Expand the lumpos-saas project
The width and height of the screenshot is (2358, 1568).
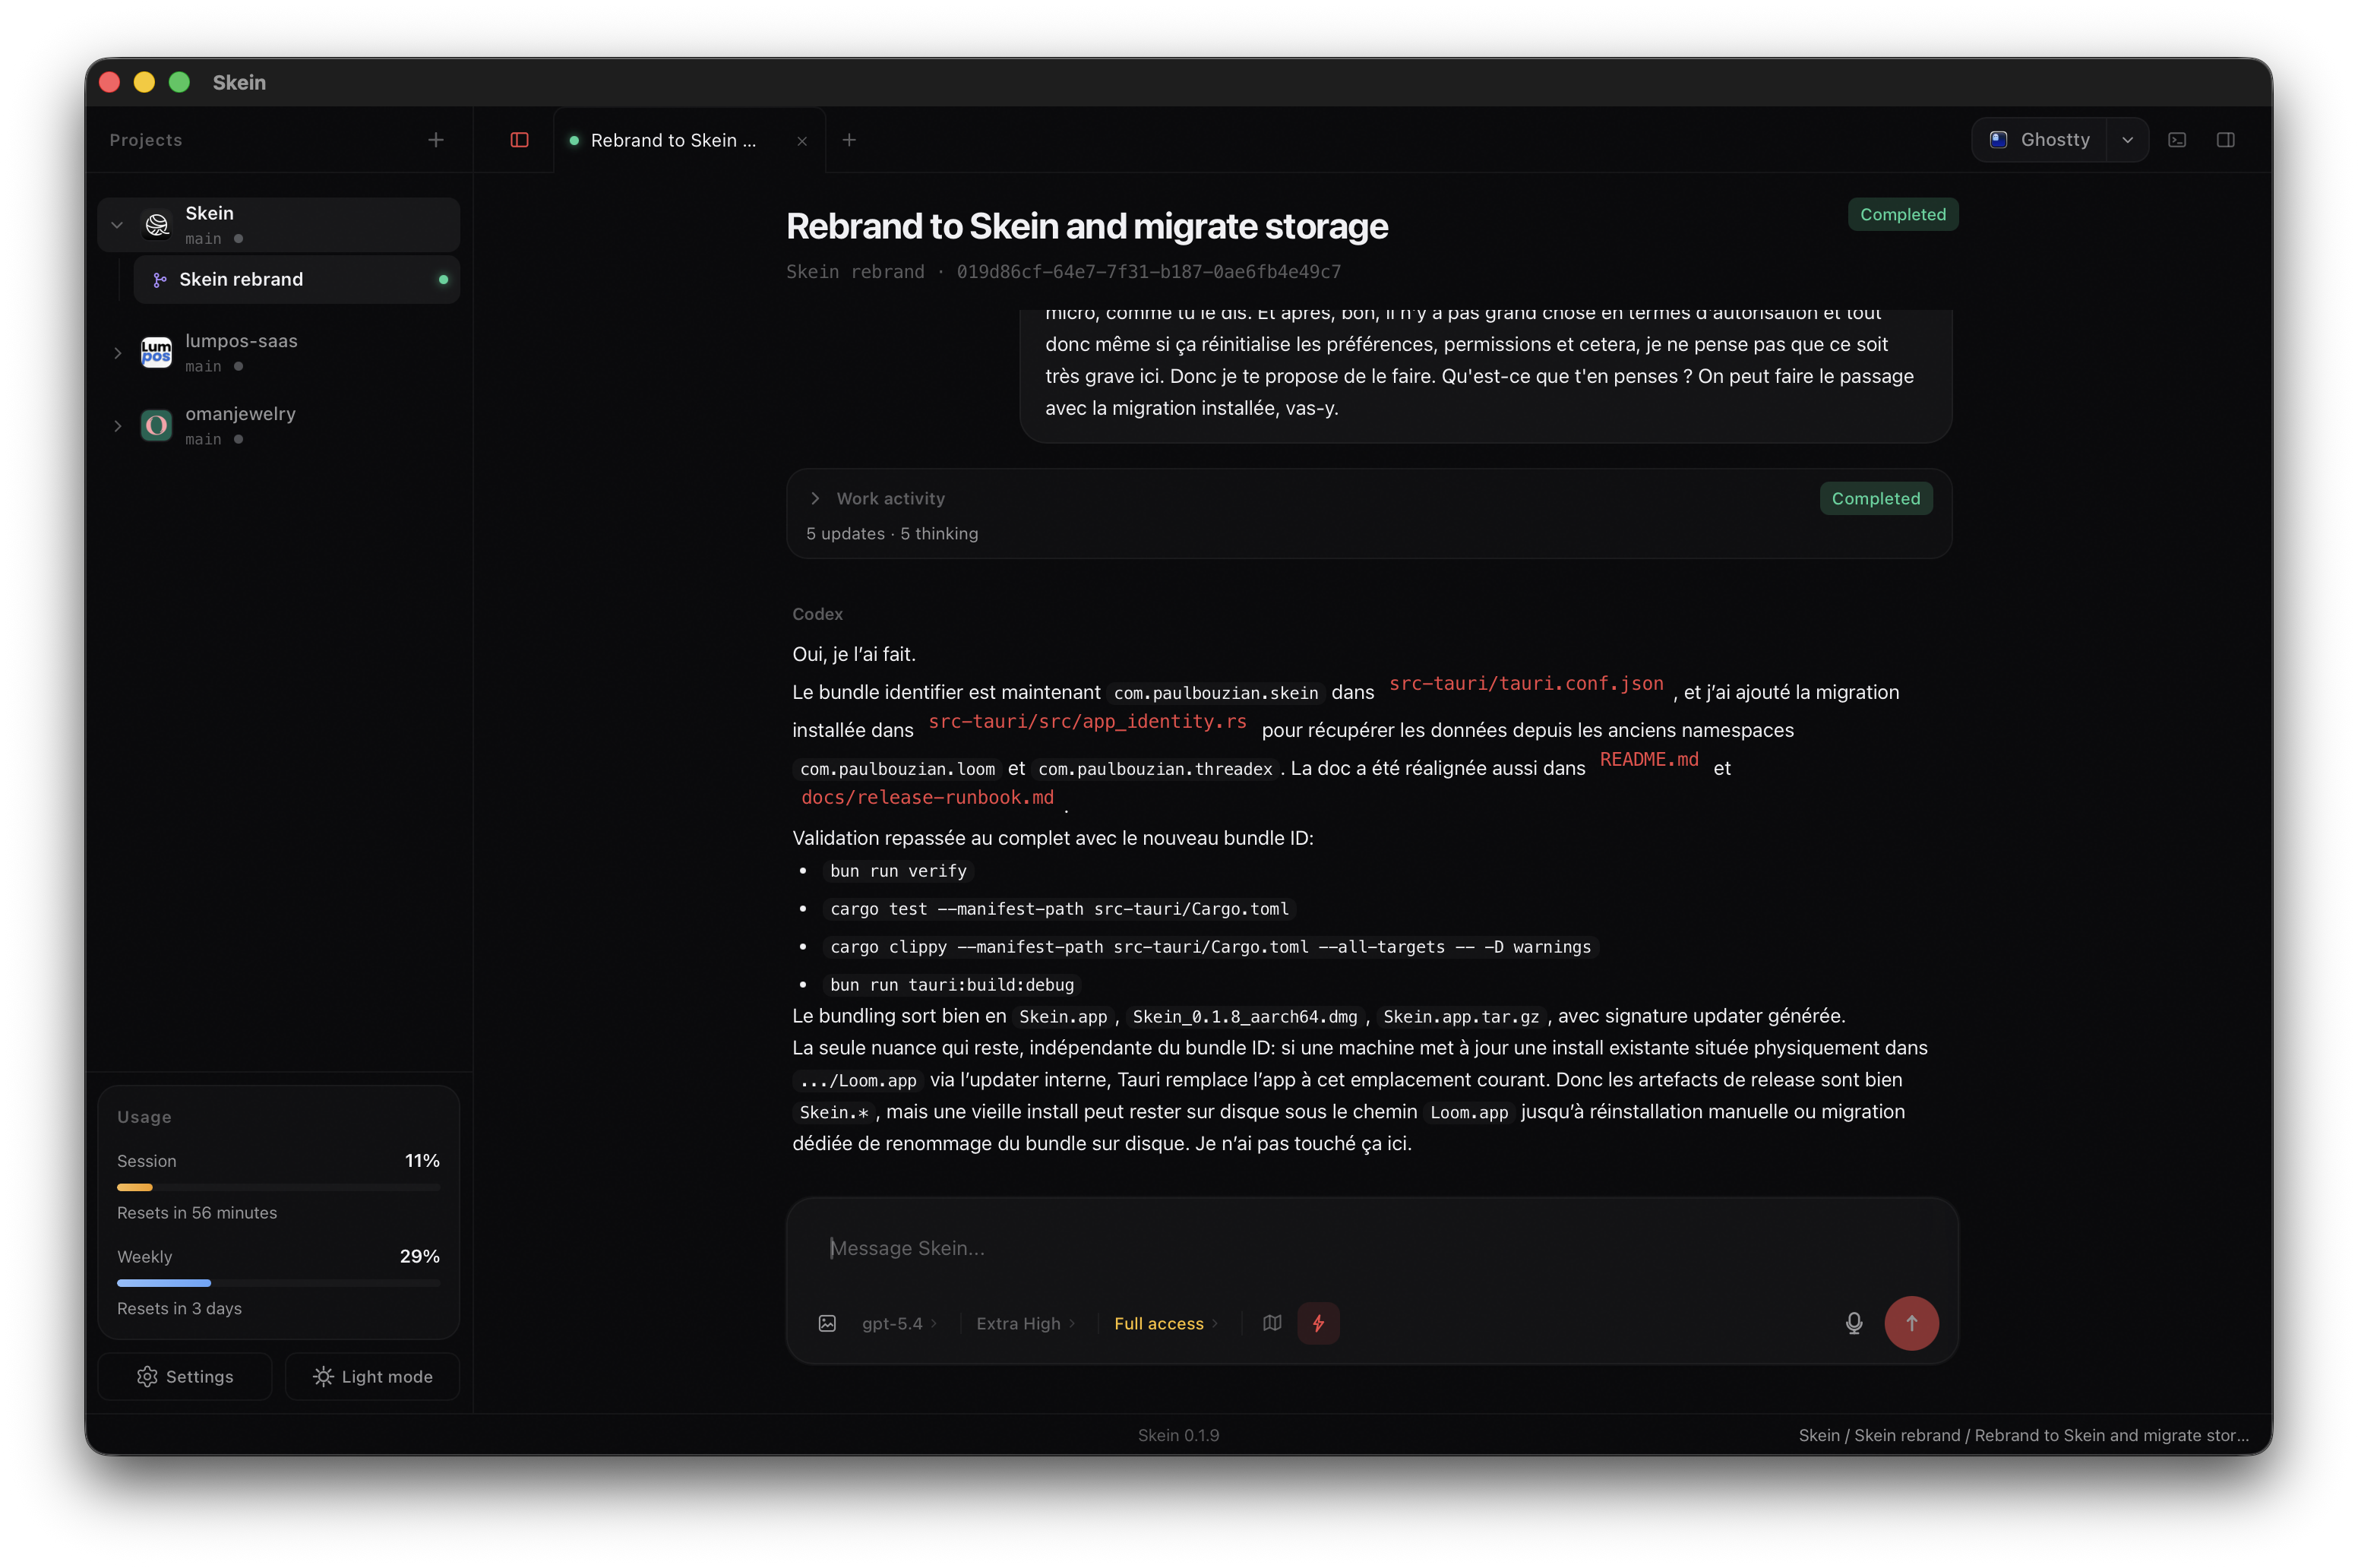coord(117,353)
